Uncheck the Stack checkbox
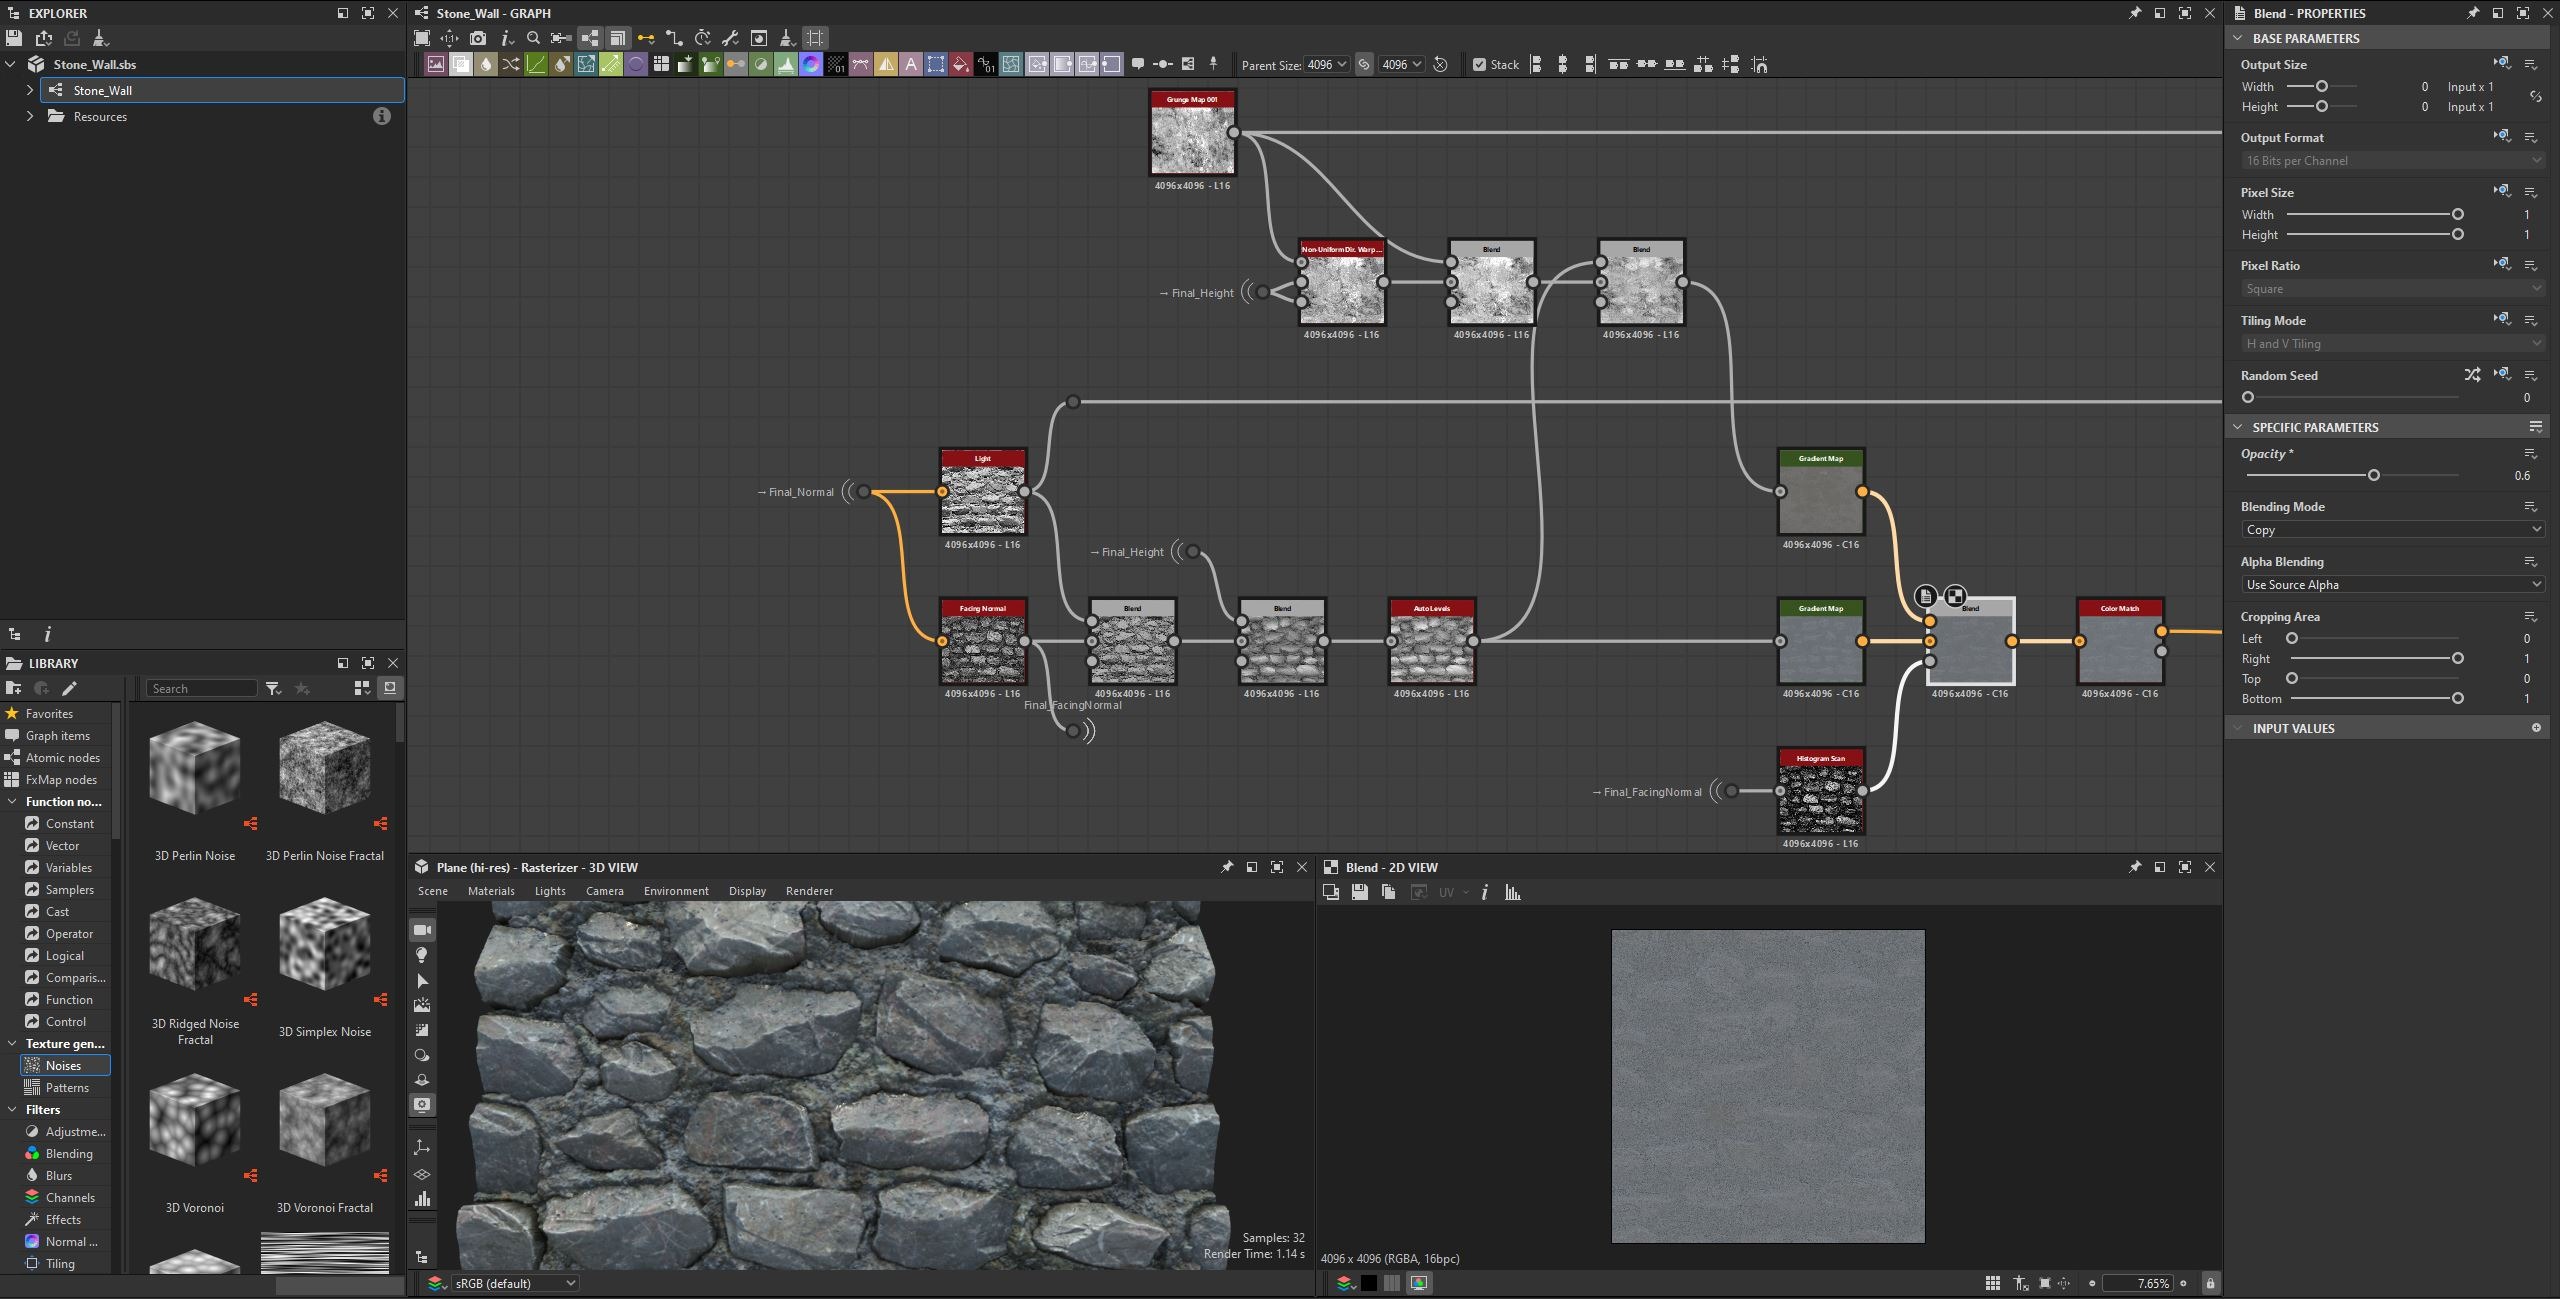This screenshot has width=2560, height=1299. point(1479,65)
